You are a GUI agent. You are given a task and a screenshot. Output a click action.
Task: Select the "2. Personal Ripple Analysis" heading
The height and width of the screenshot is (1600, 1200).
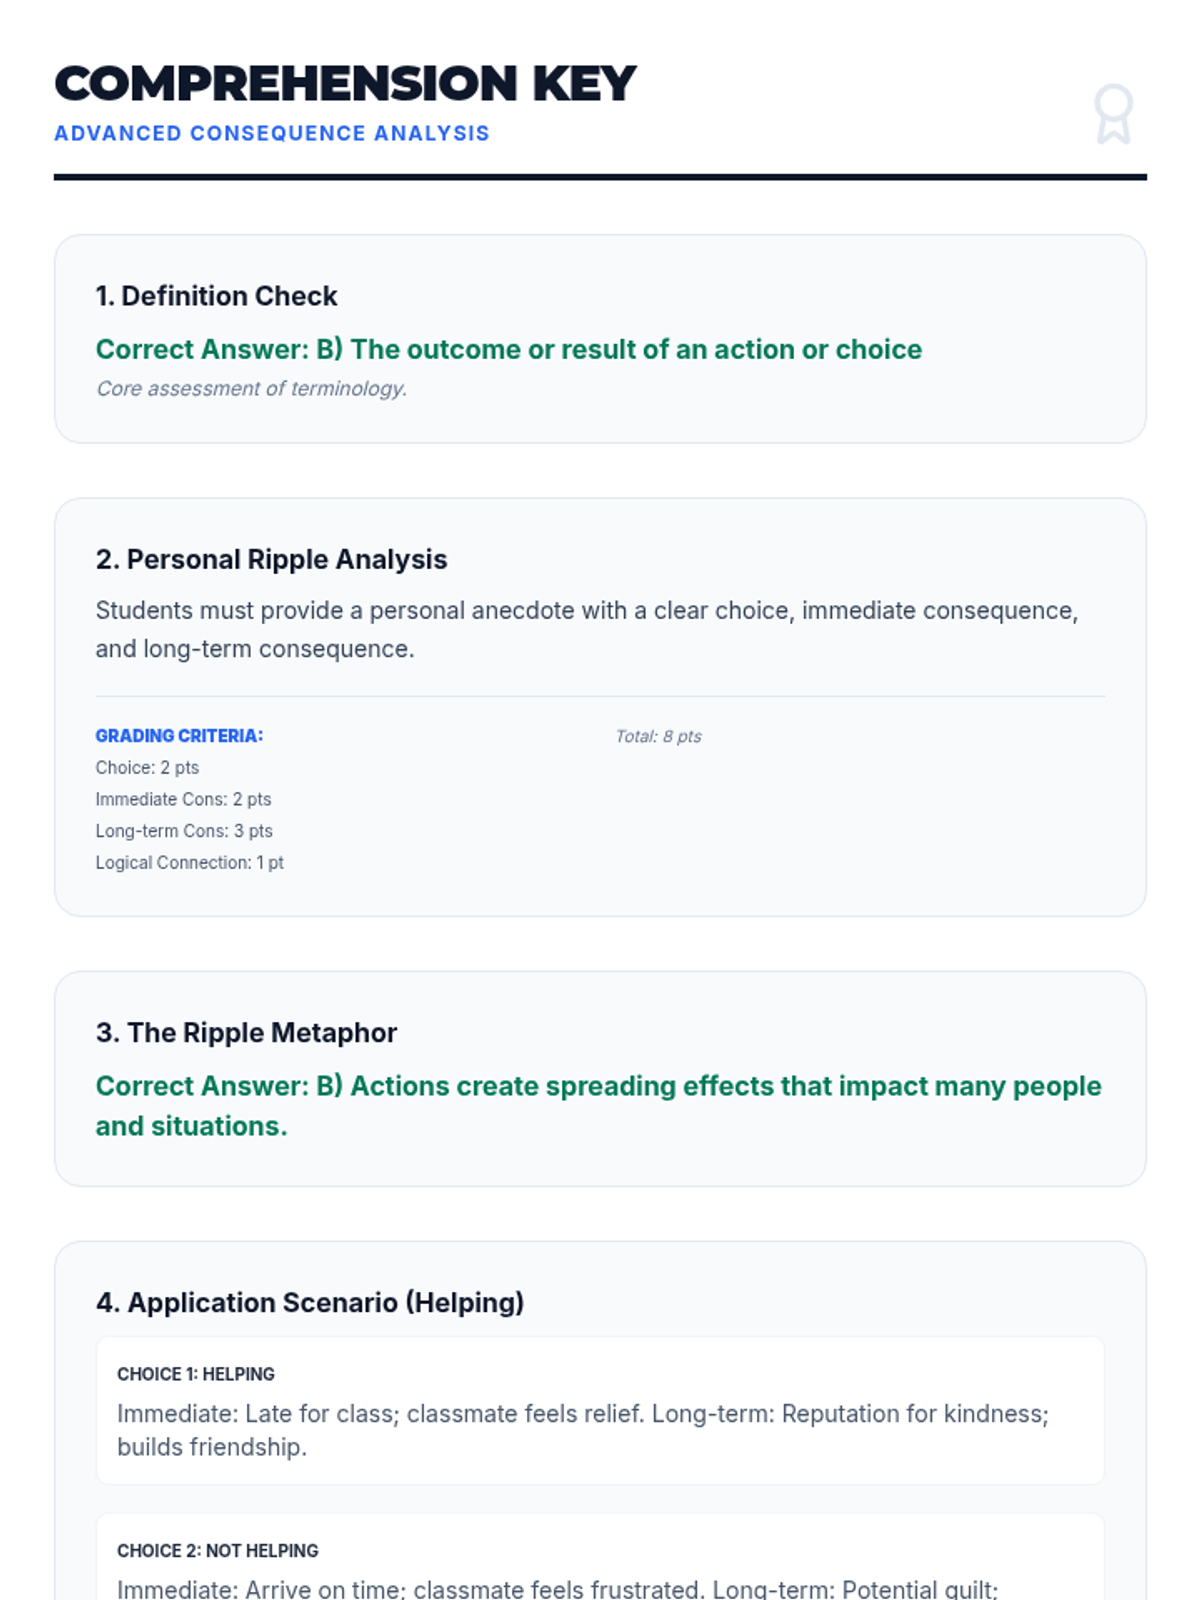coord(271,559)
